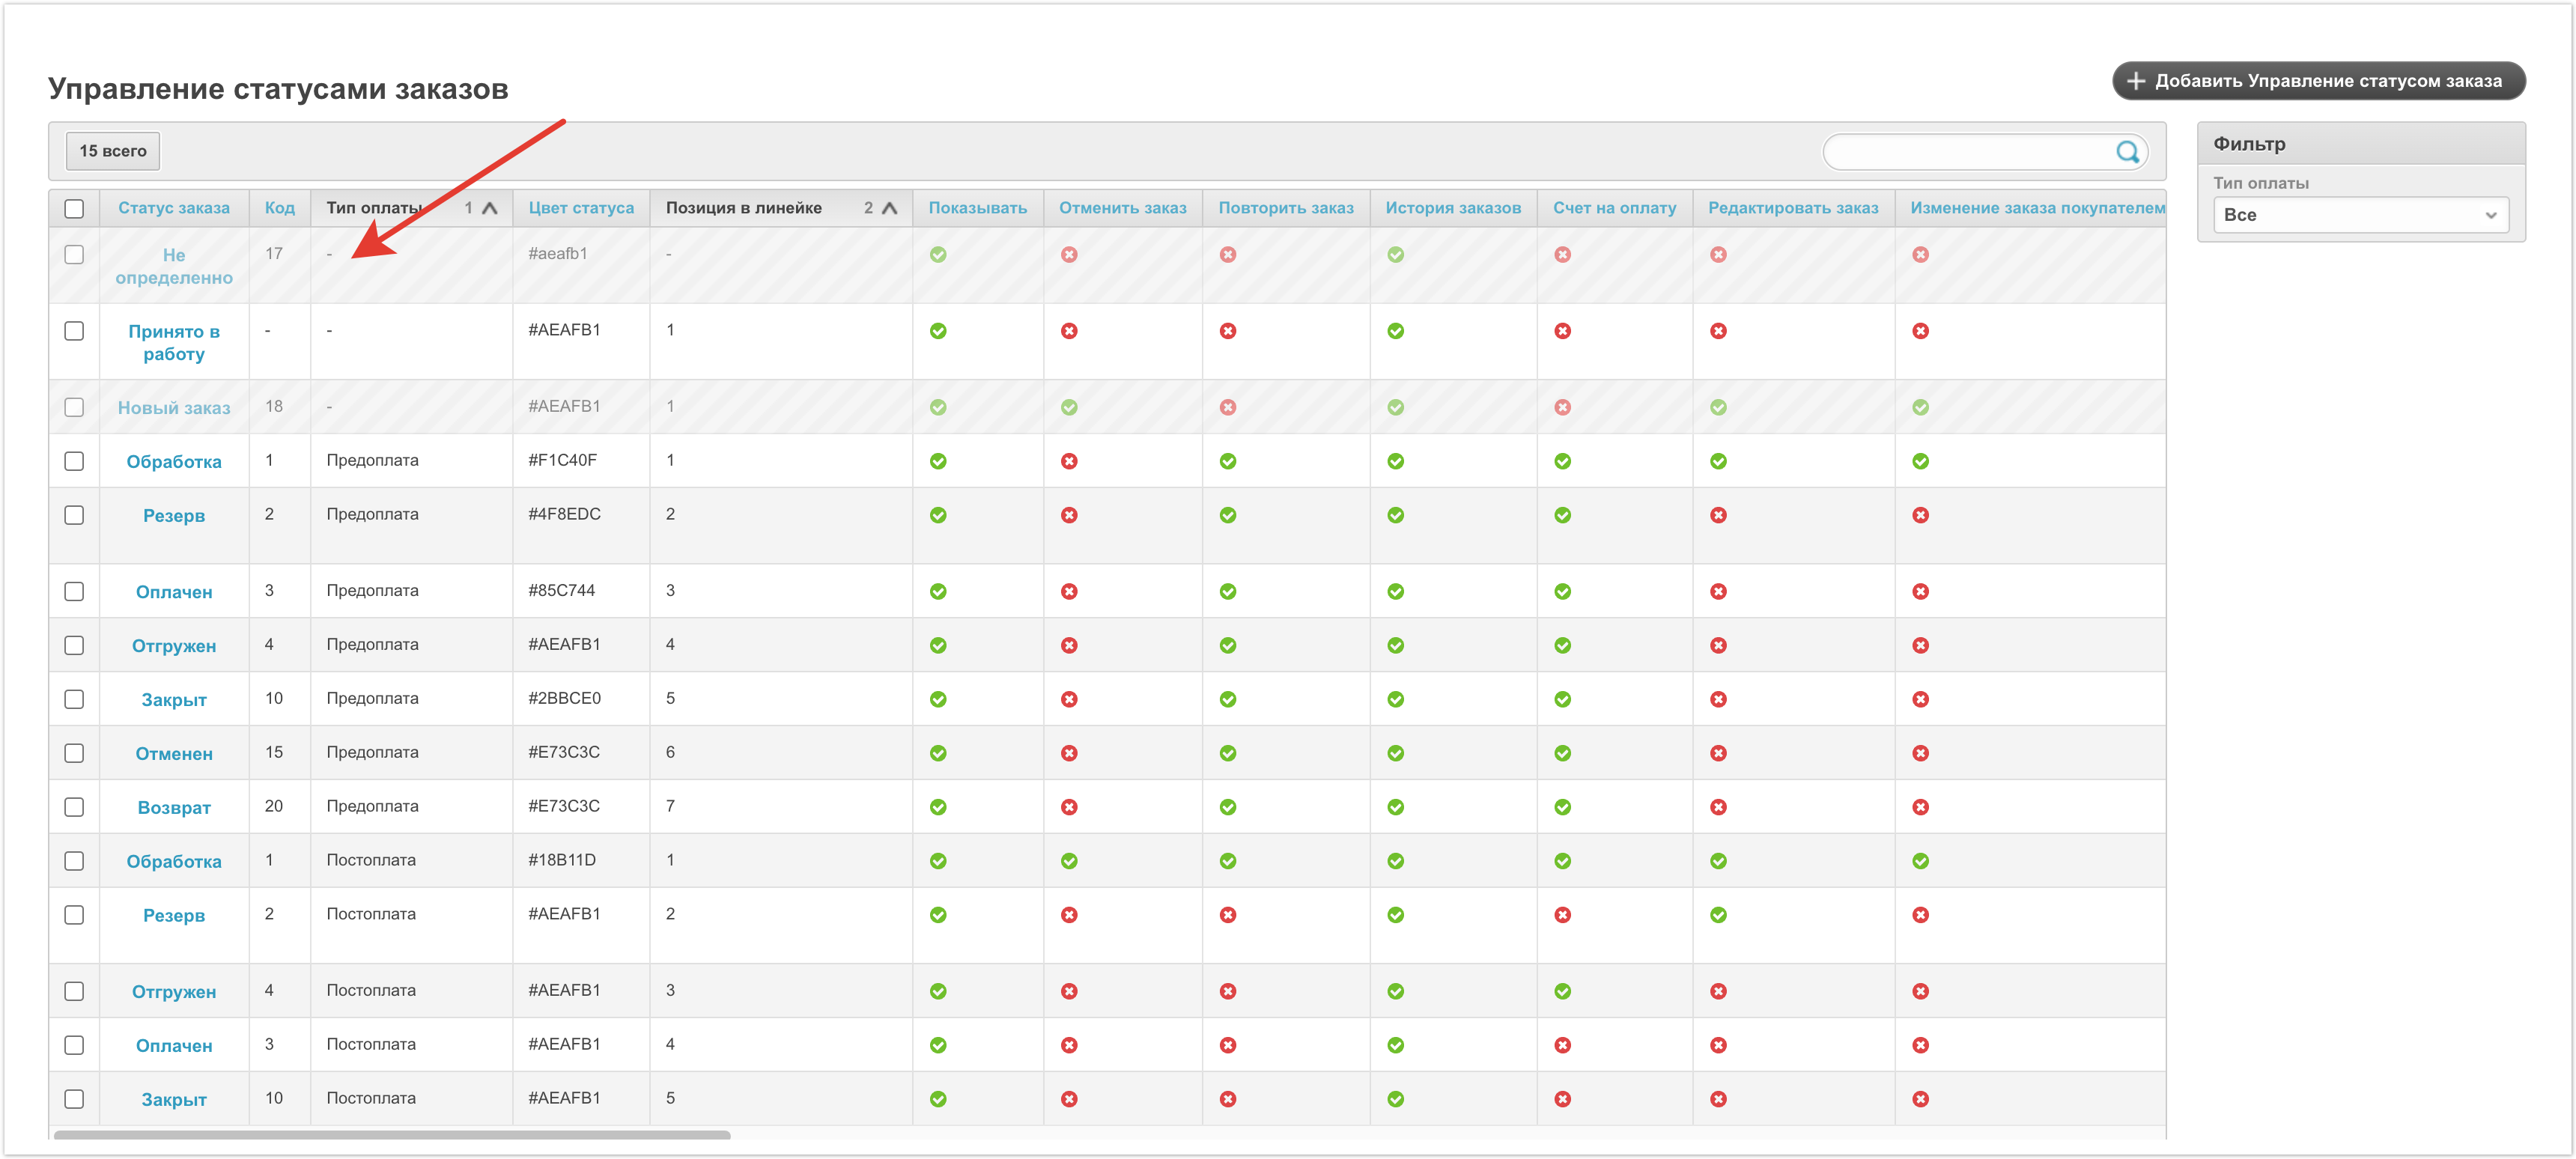Check the select-all header checkbox
The image size is (2576, 1159).
[74, 208]
